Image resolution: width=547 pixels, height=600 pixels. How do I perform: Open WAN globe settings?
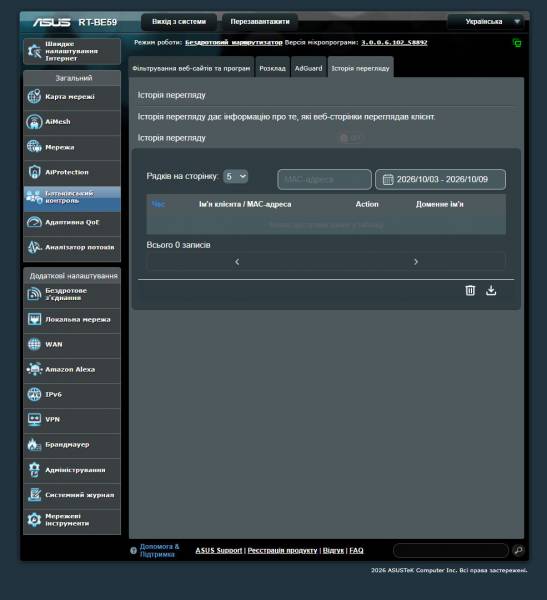(x=72, y=344)
